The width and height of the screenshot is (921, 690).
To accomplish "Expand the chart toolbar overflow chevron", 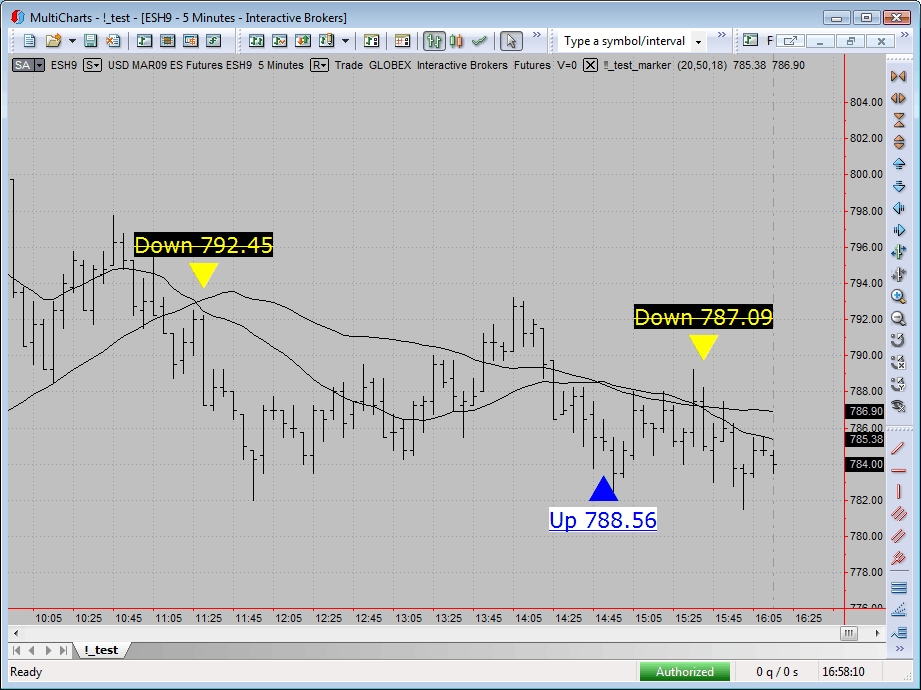I will click(537, 35).
